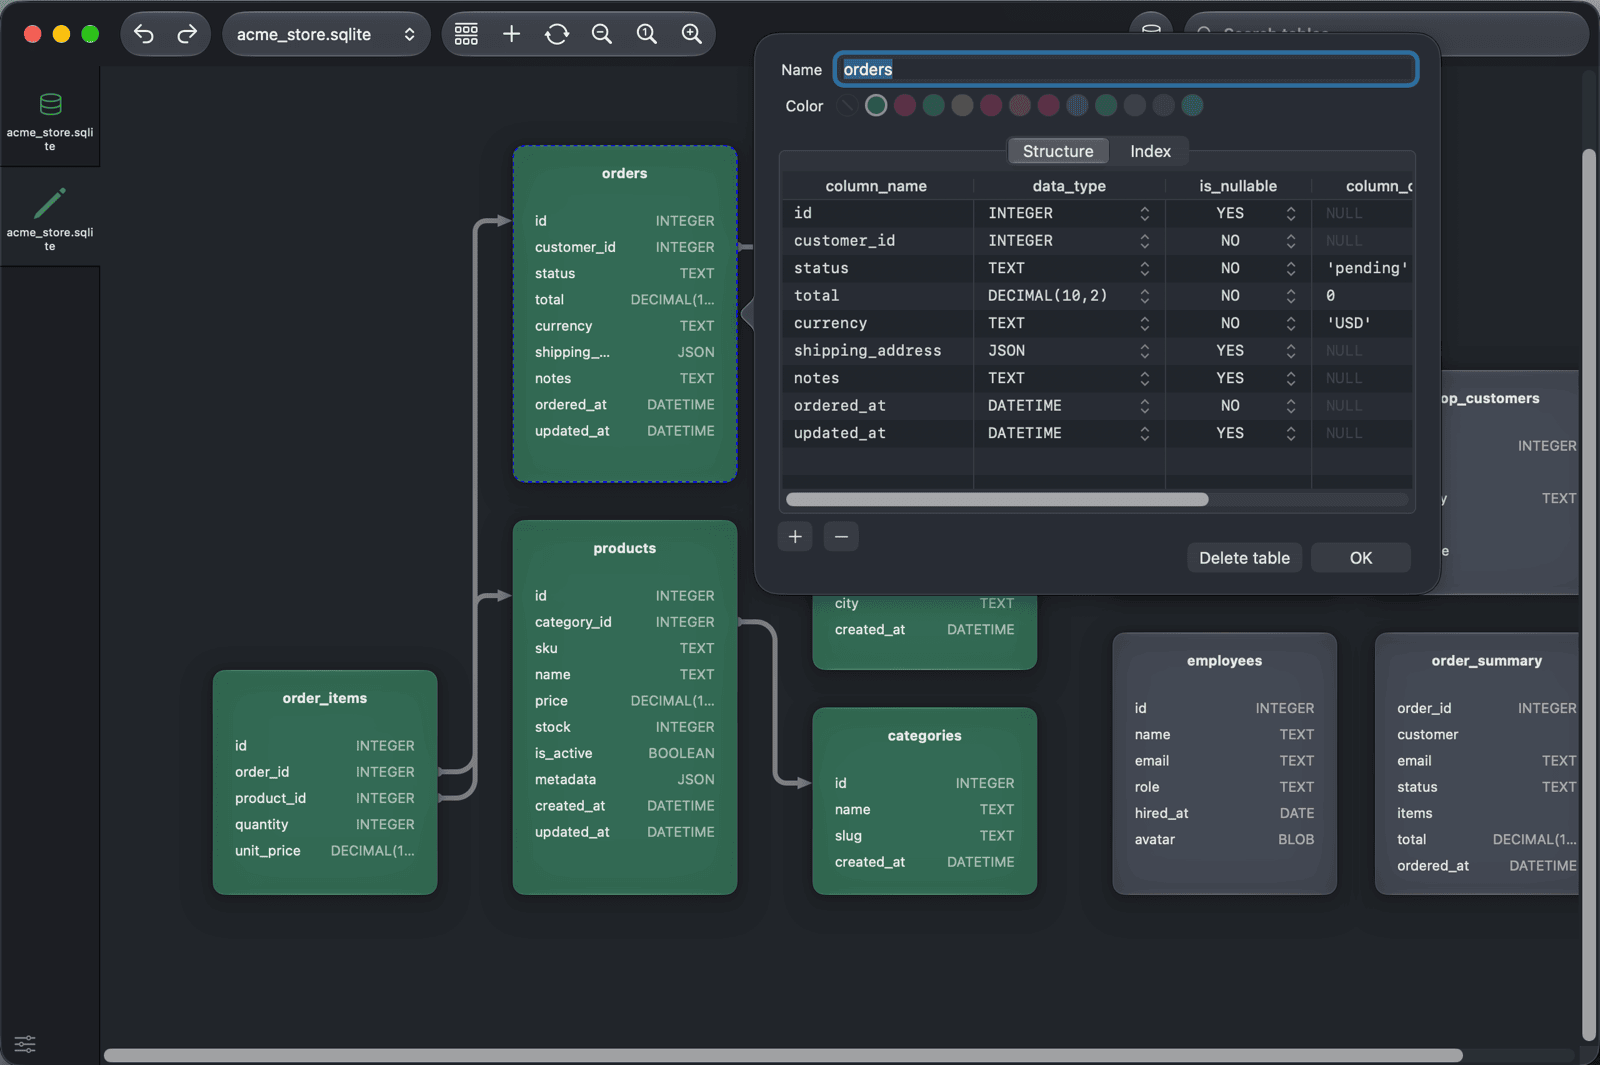This screenshot has height=1065, width=1600.
Task: Undo the last diagram change
Action: [144, 34]
